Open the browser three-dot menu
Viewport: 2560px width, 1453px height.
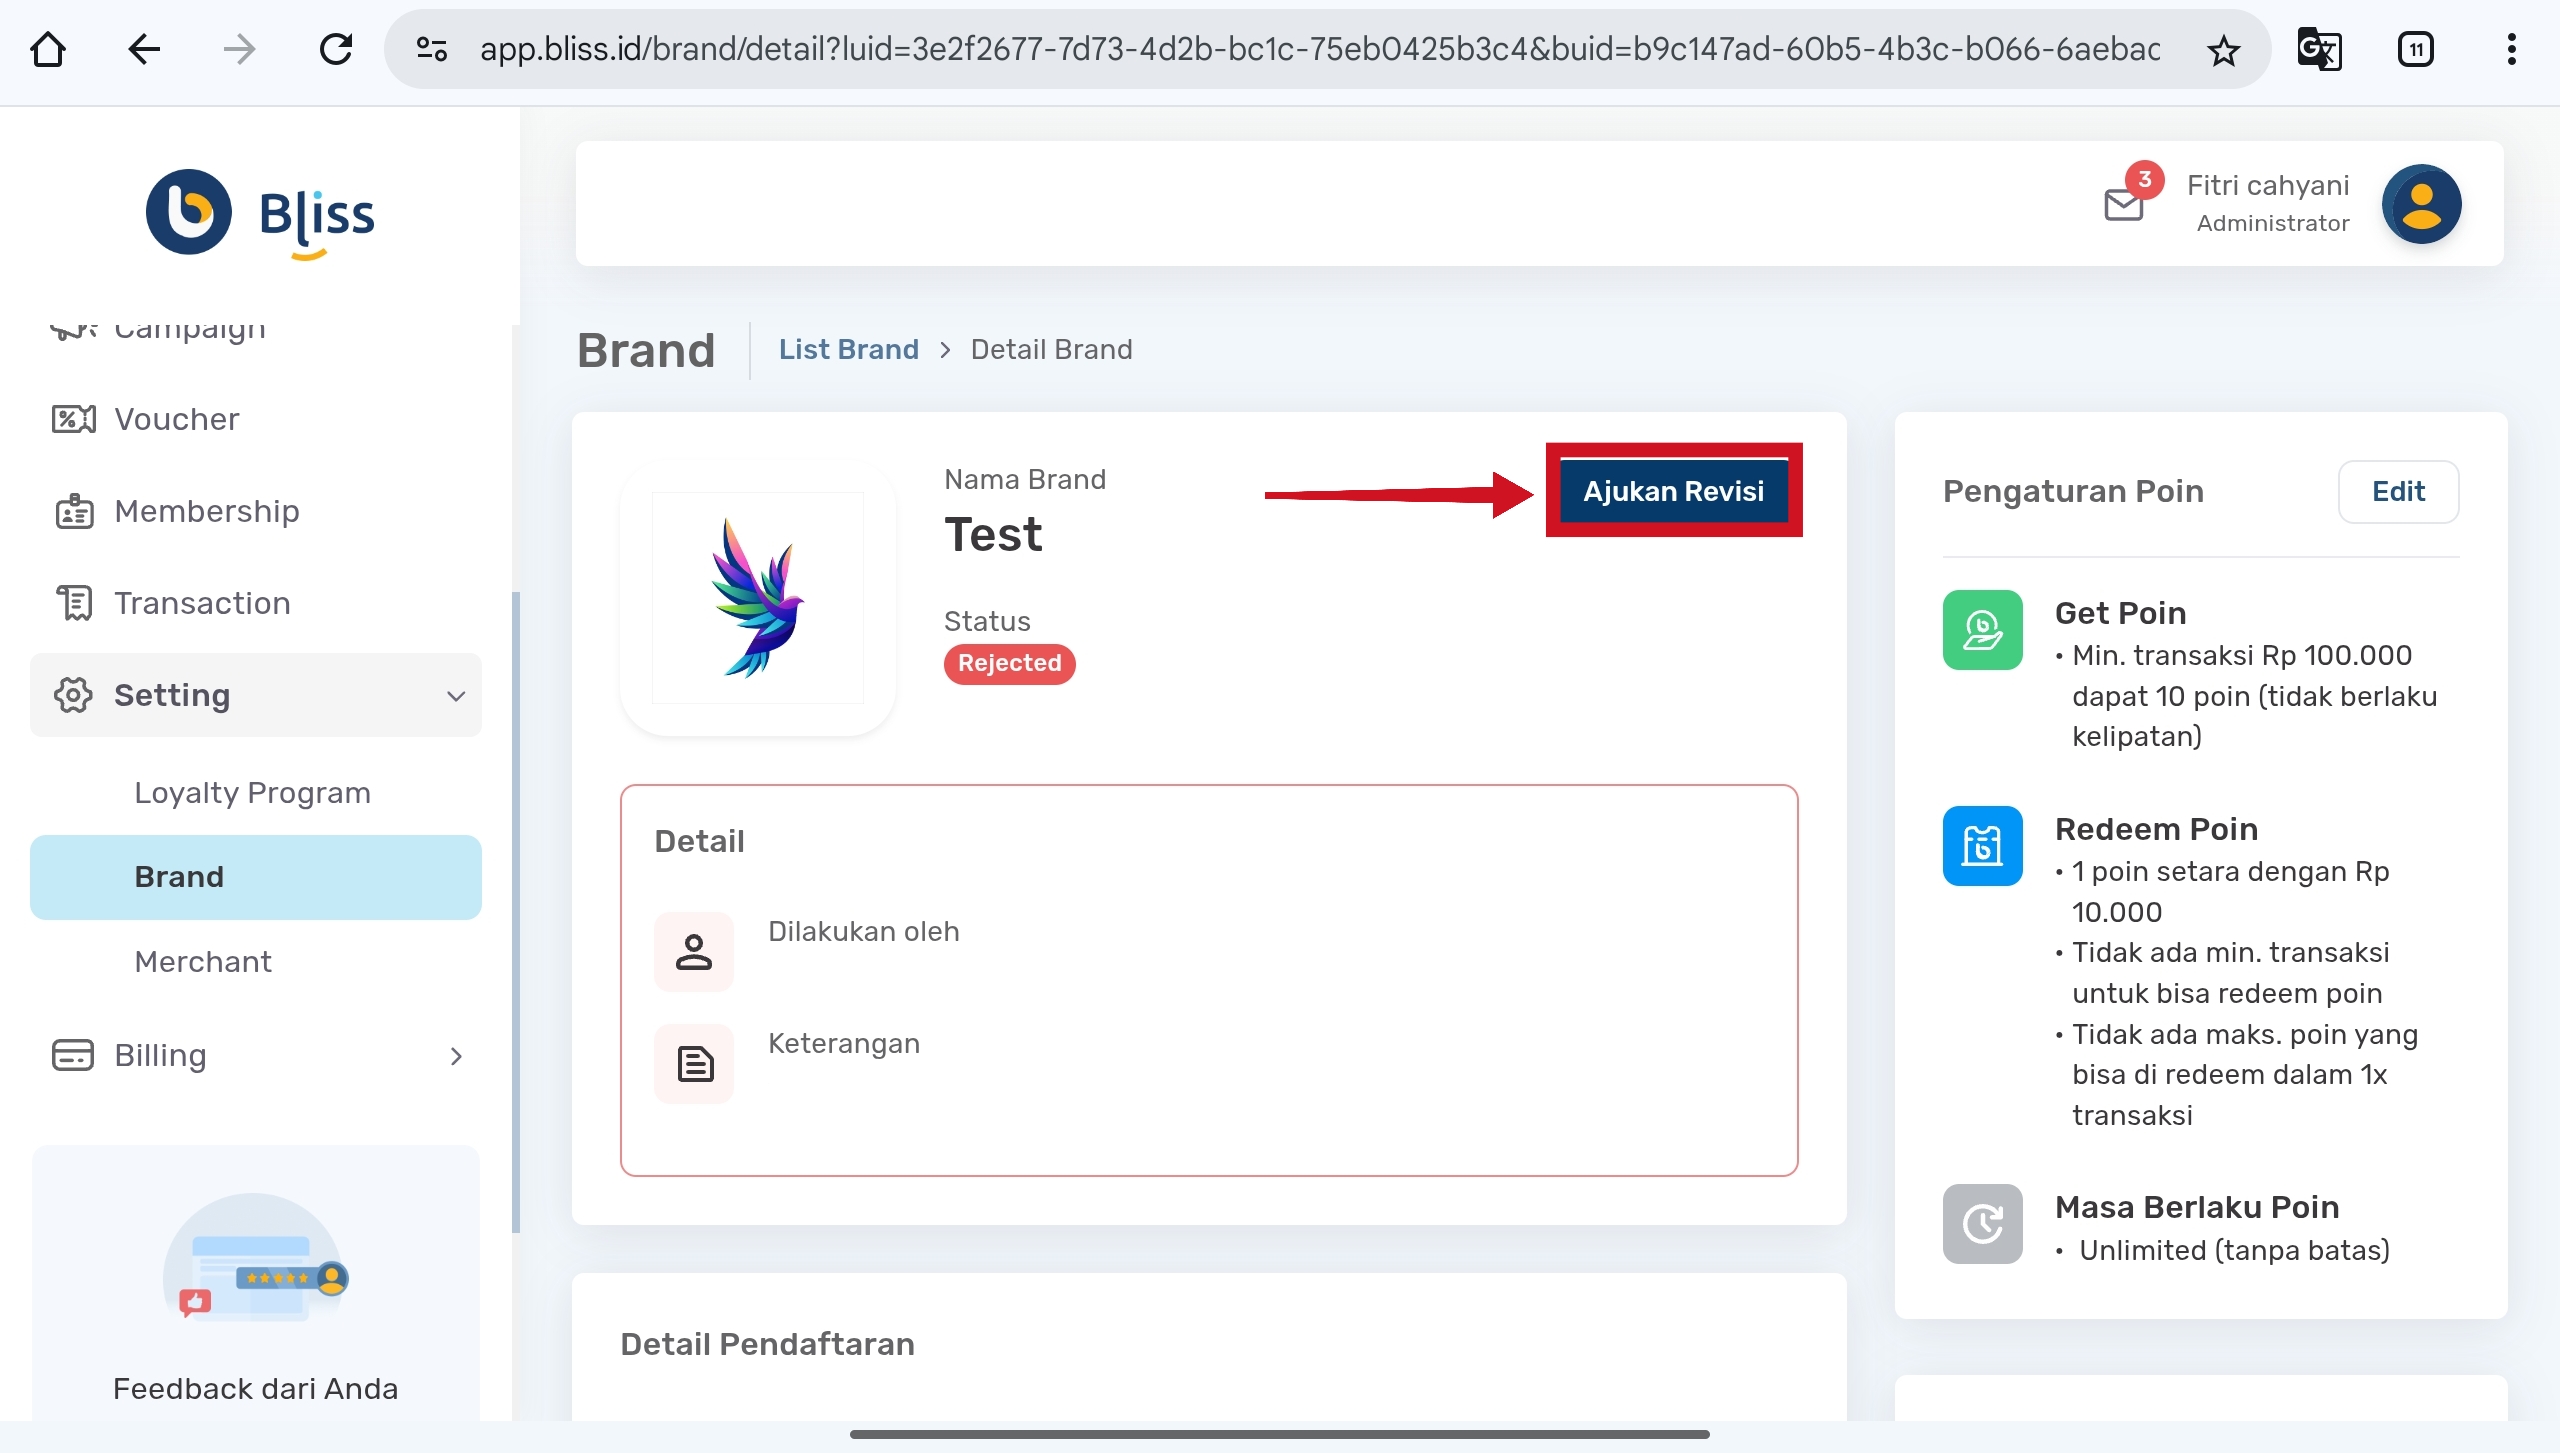click(2511, 49)
